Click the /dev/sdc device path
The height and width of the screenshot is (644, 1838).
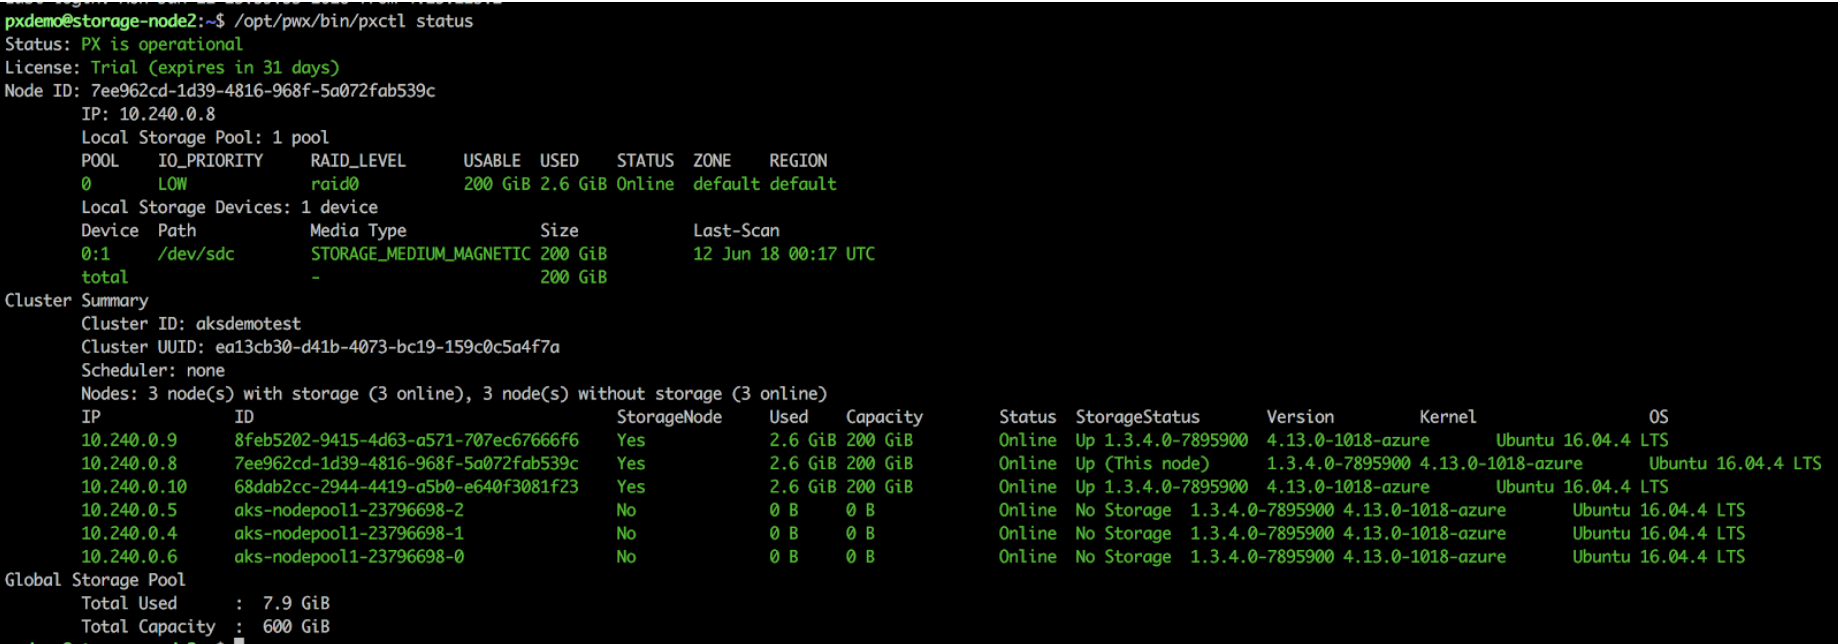(195, 254)
